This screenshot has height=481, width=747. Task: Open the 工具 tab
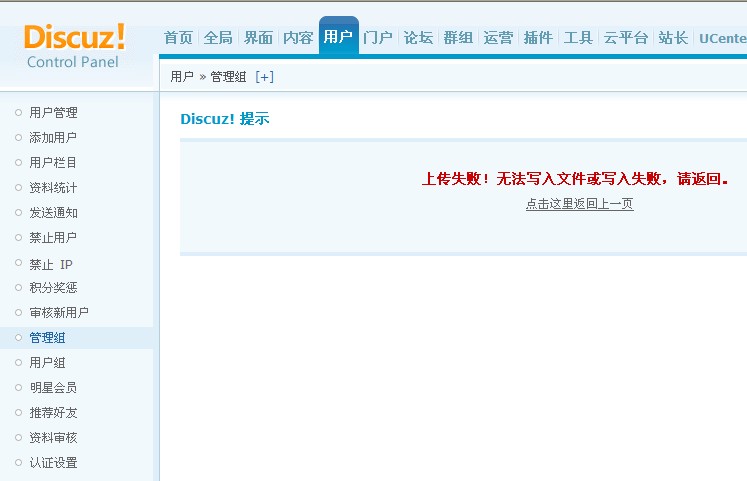pyautogui.click(x=578, y=38)
